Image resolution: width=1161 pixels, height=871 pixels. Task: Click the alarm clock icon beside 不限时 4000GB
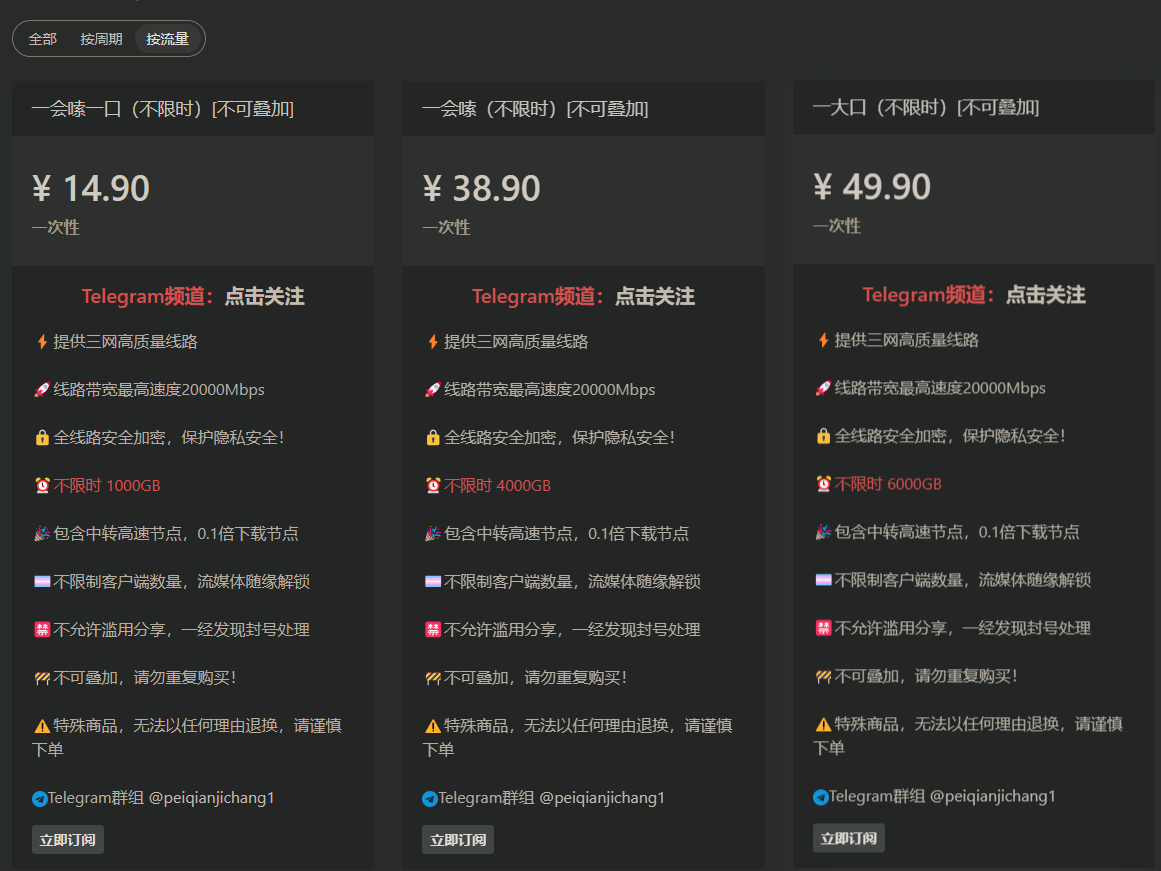click(433, 486)
